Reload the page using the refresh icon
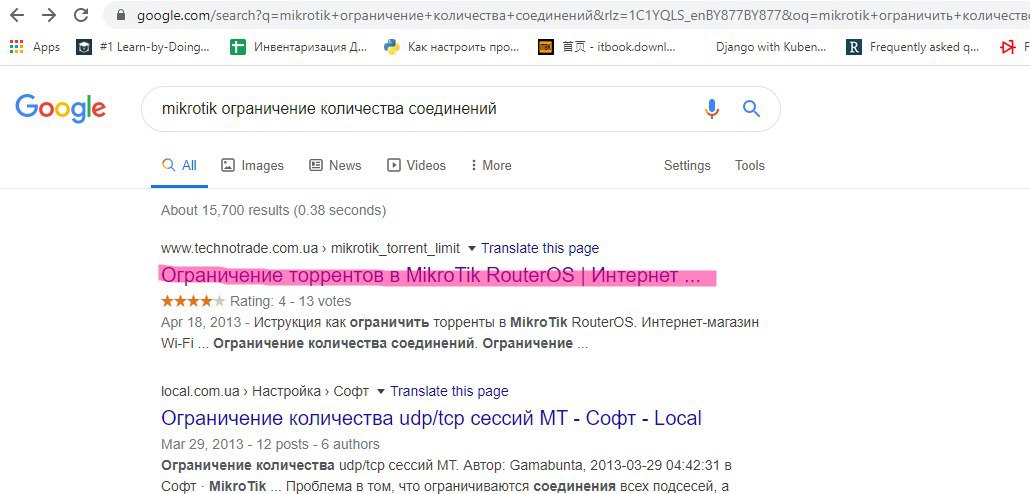Screen dimensions: 1030x494 coord(80,14)
